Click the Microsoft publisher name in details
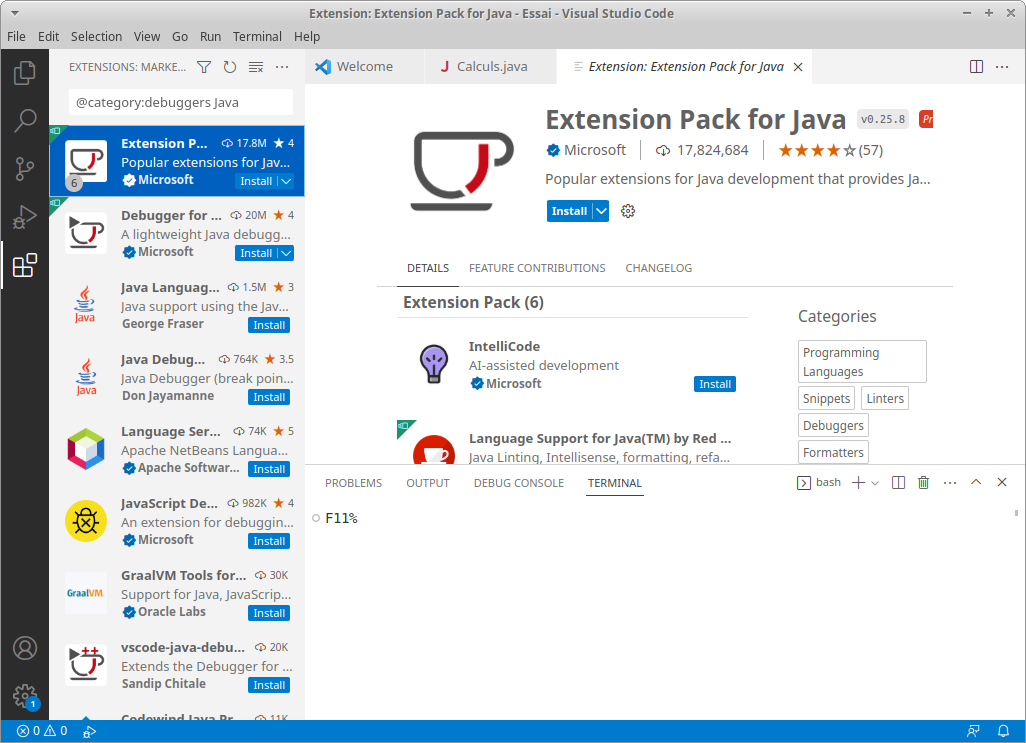 (594, 150)
